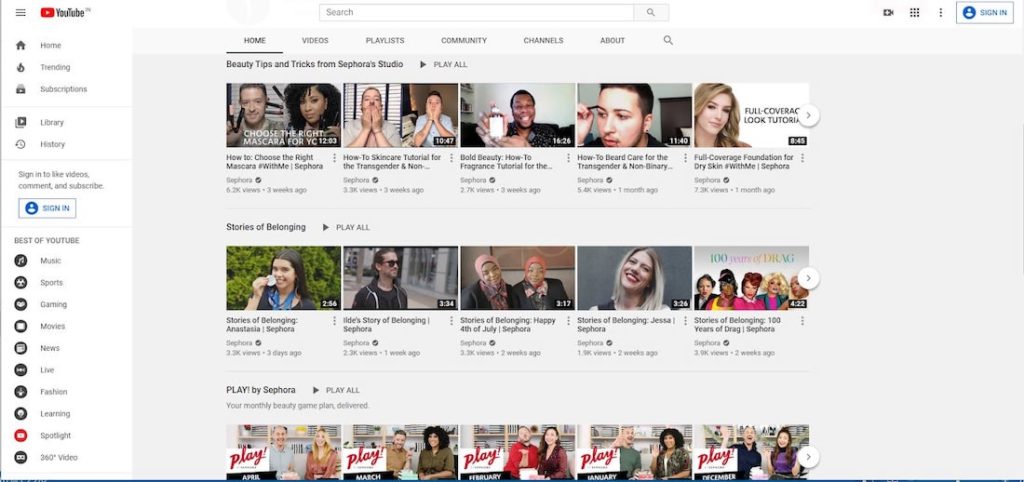Show more Stories of Belonging videos arrow
This screenshot has height=482, width=1024.
pos(809,278)
